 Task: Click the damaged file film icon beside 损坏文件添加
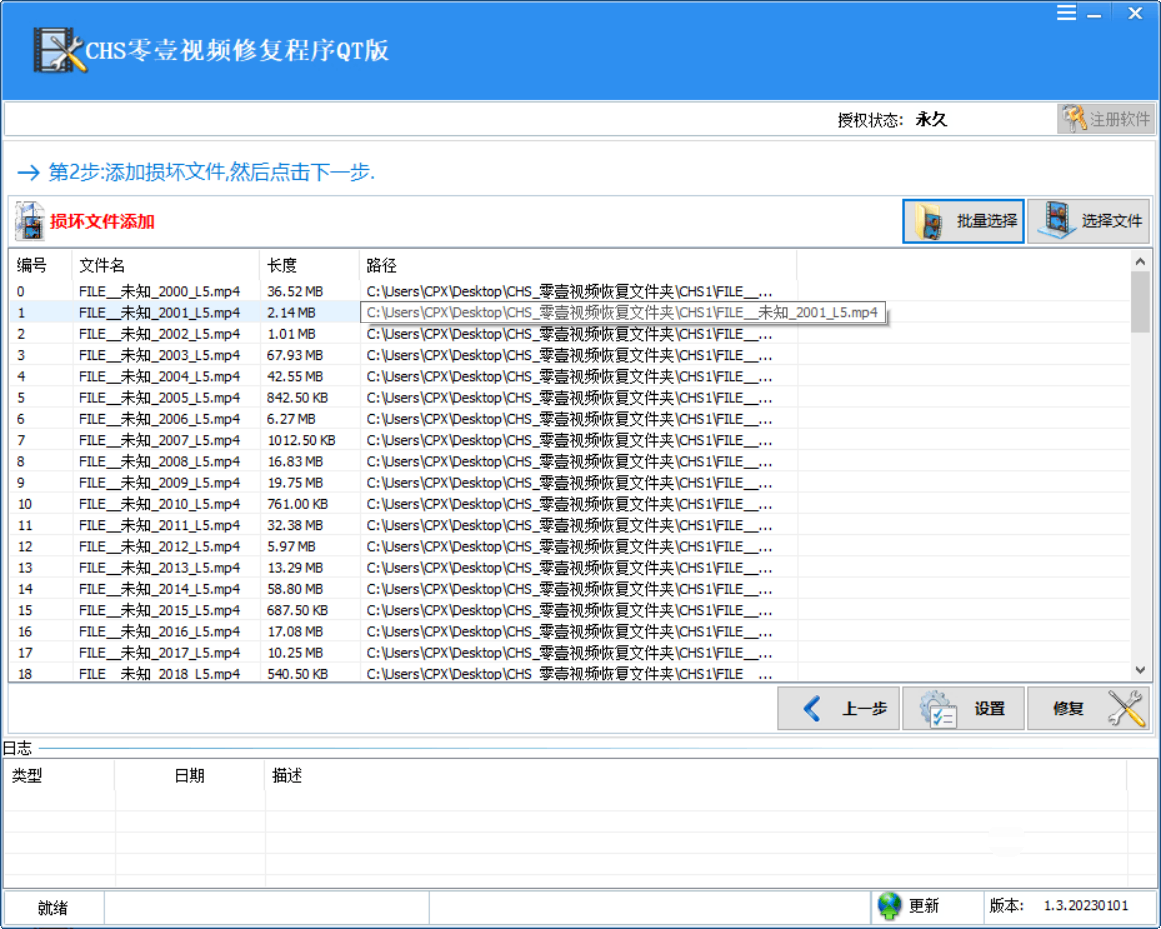(x=30, y=221)
